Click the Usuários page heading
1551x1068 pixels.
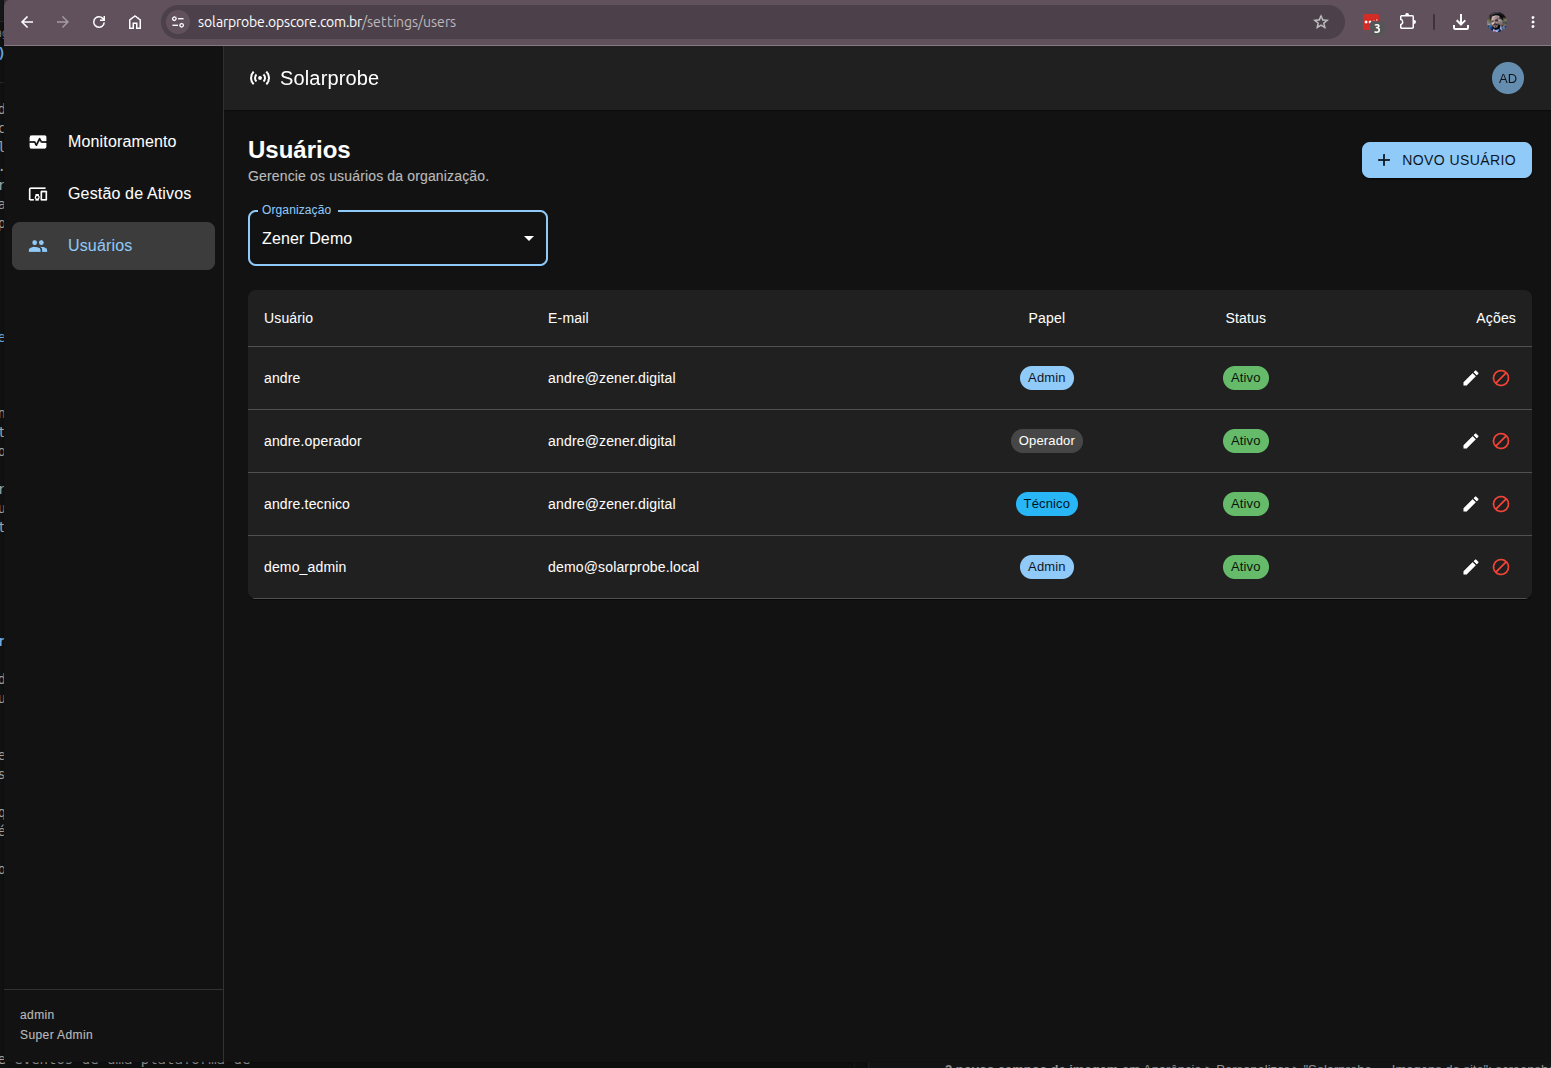point(299,150)
